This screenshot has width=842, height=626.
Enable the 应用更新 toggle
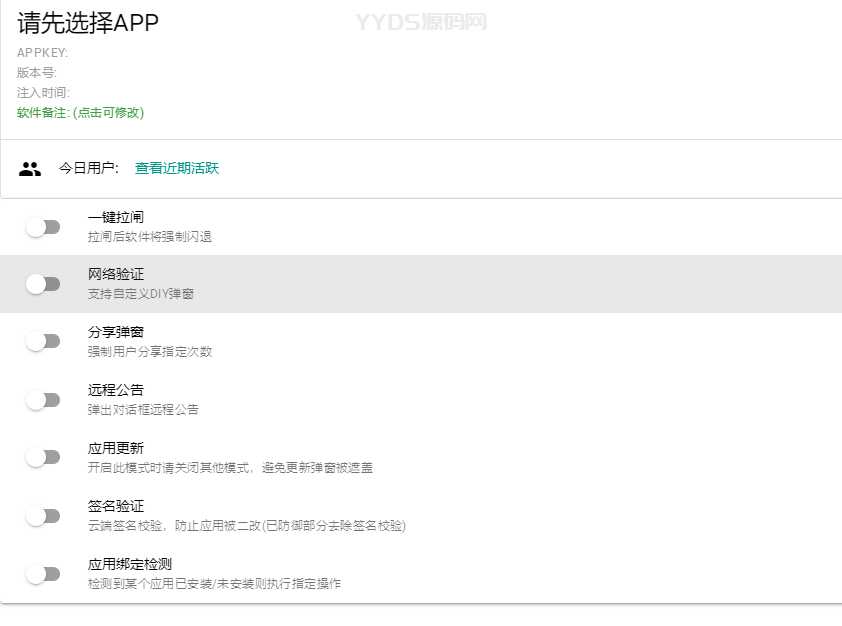(43, 457)
